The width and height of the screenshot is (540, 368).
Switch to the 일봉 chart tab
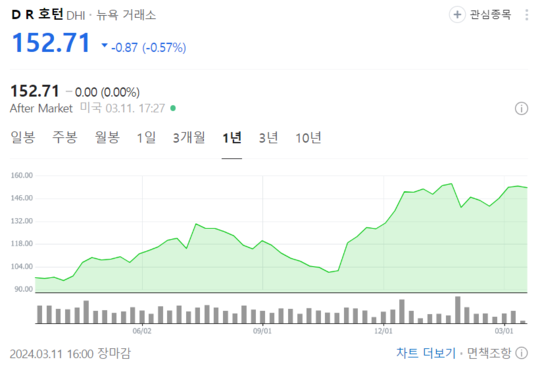23,137
